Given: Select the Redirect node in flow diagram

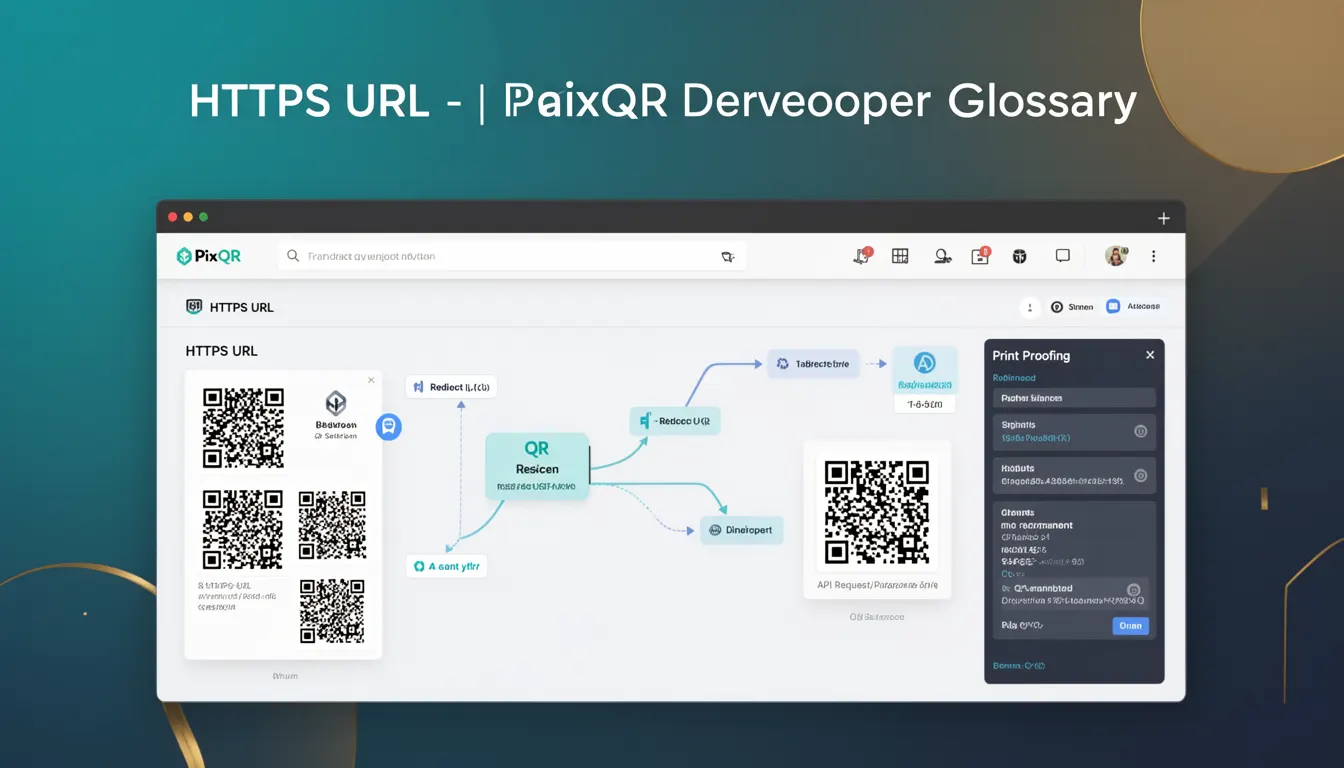Looking at the screenshot, I should click(x=451, y=387).
